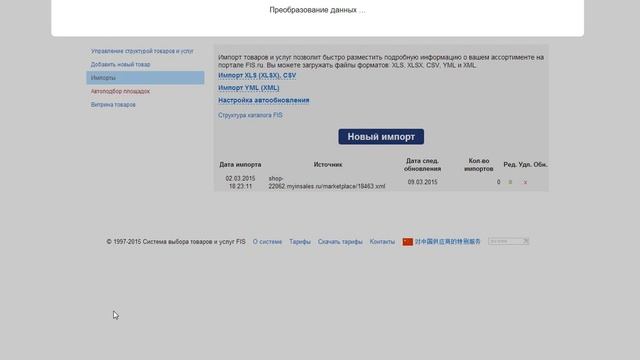Image resolution: width=640 pixels, height=360 pixels.
Task: Open Управление структурой товаров и услуг
Action: (142, 51)
